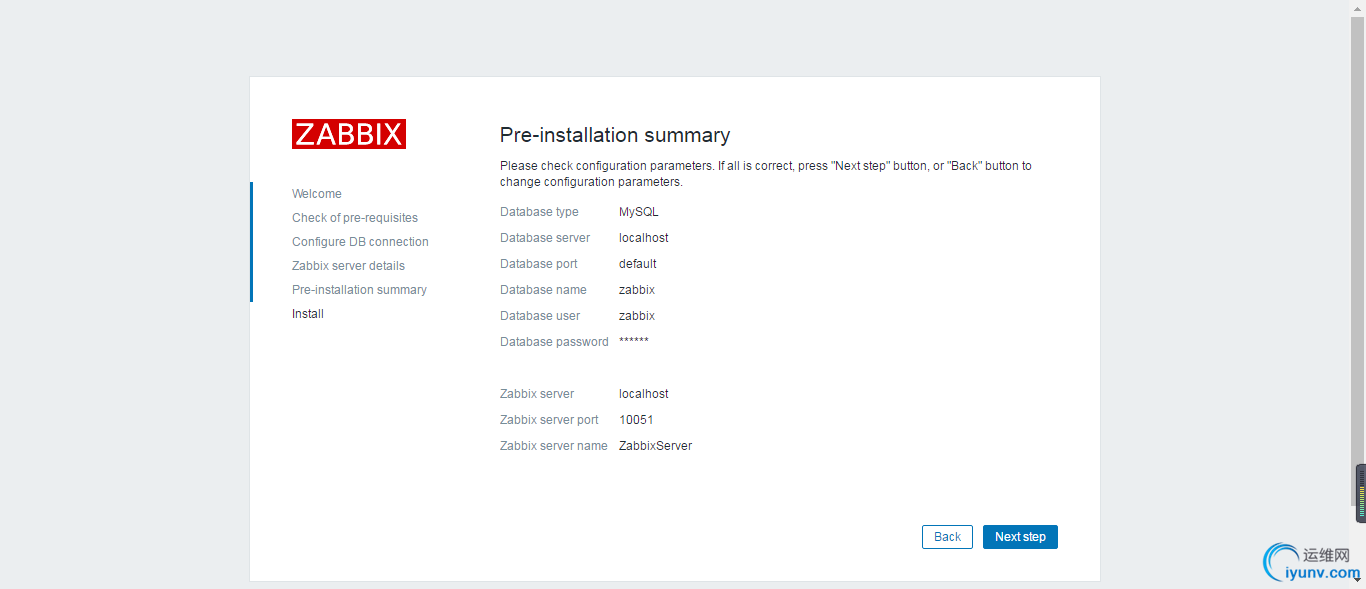The image size is (1366, 589).
Task: Click the ZABBIX logo
Action: coord(349,134)
